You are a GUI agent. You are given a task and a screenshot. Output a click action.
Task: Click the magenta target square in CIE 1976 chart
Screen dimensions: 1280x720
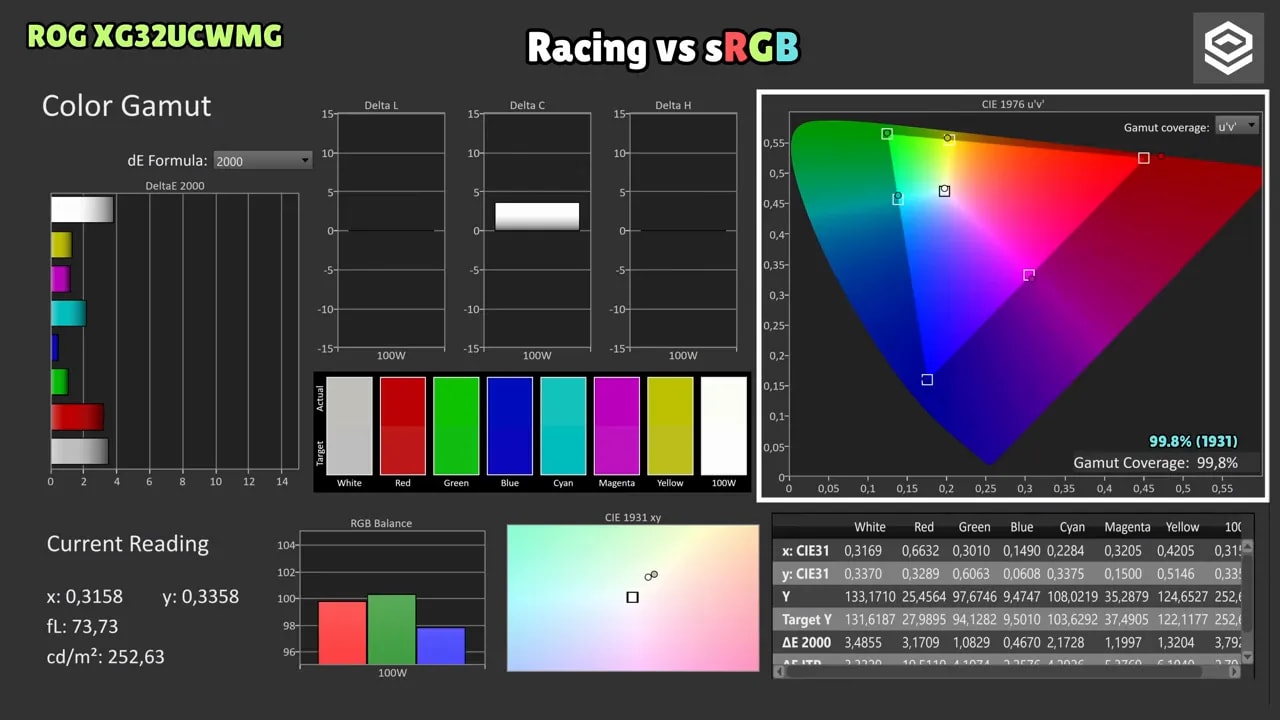[1029, 275]
